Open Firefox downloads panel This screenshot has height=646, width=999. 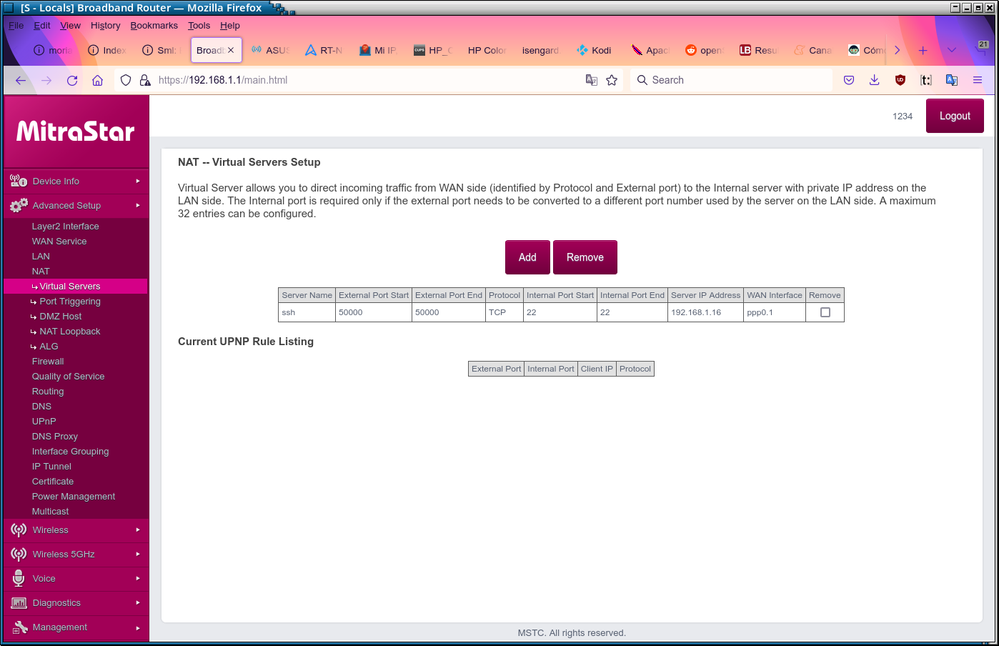pos(874,80)
